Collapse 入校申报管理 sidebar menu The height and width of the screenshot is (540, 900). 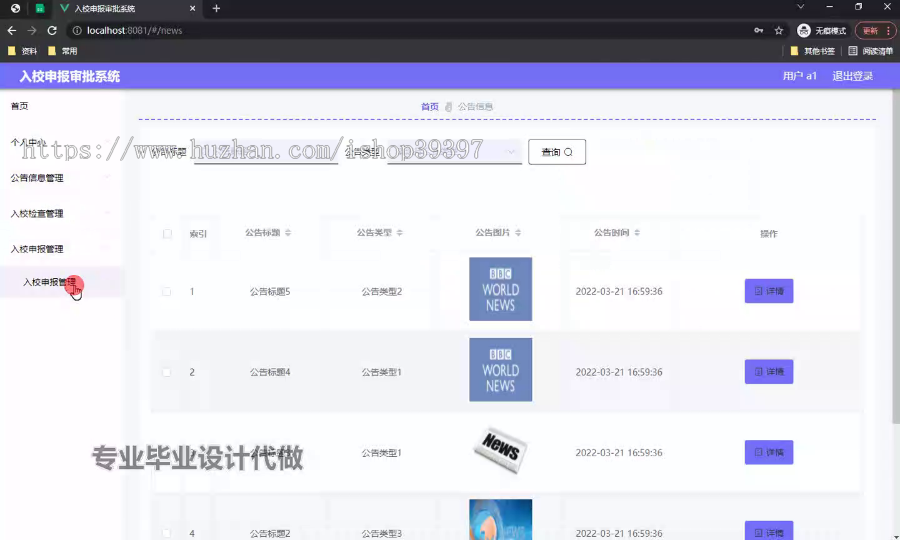tap(61, 249)
